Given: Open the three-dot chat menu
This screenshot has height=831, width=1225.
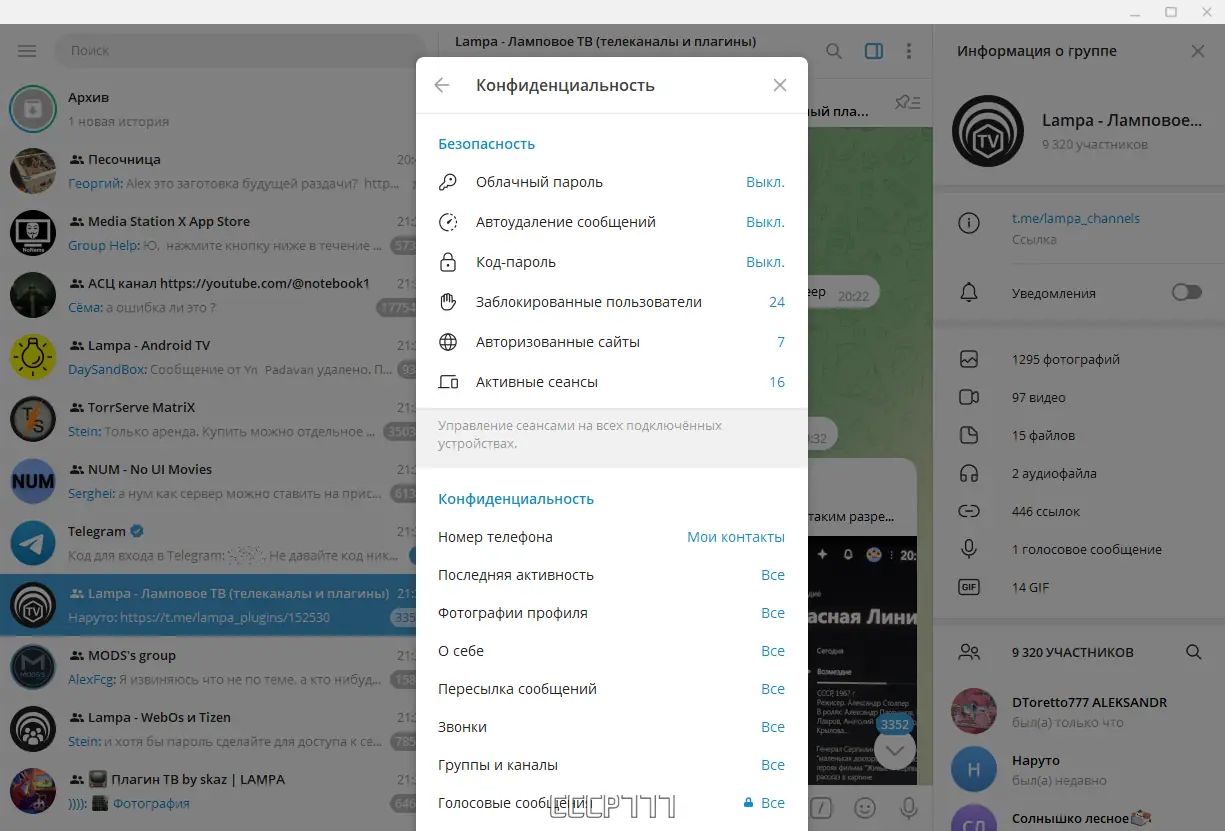Looking at the screenshot, I should click(x=908, y=51).
